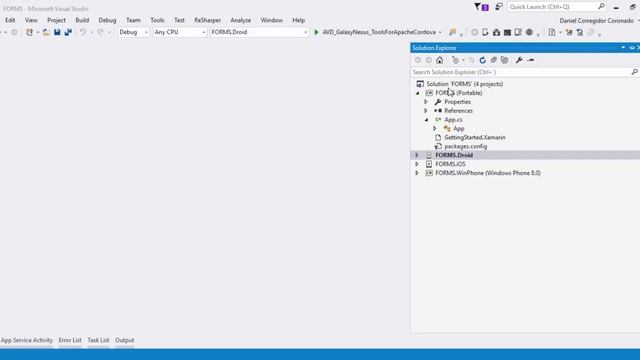
Task: Refresh Solution Explorer with circular arrow
Action: tap(482, 60)
